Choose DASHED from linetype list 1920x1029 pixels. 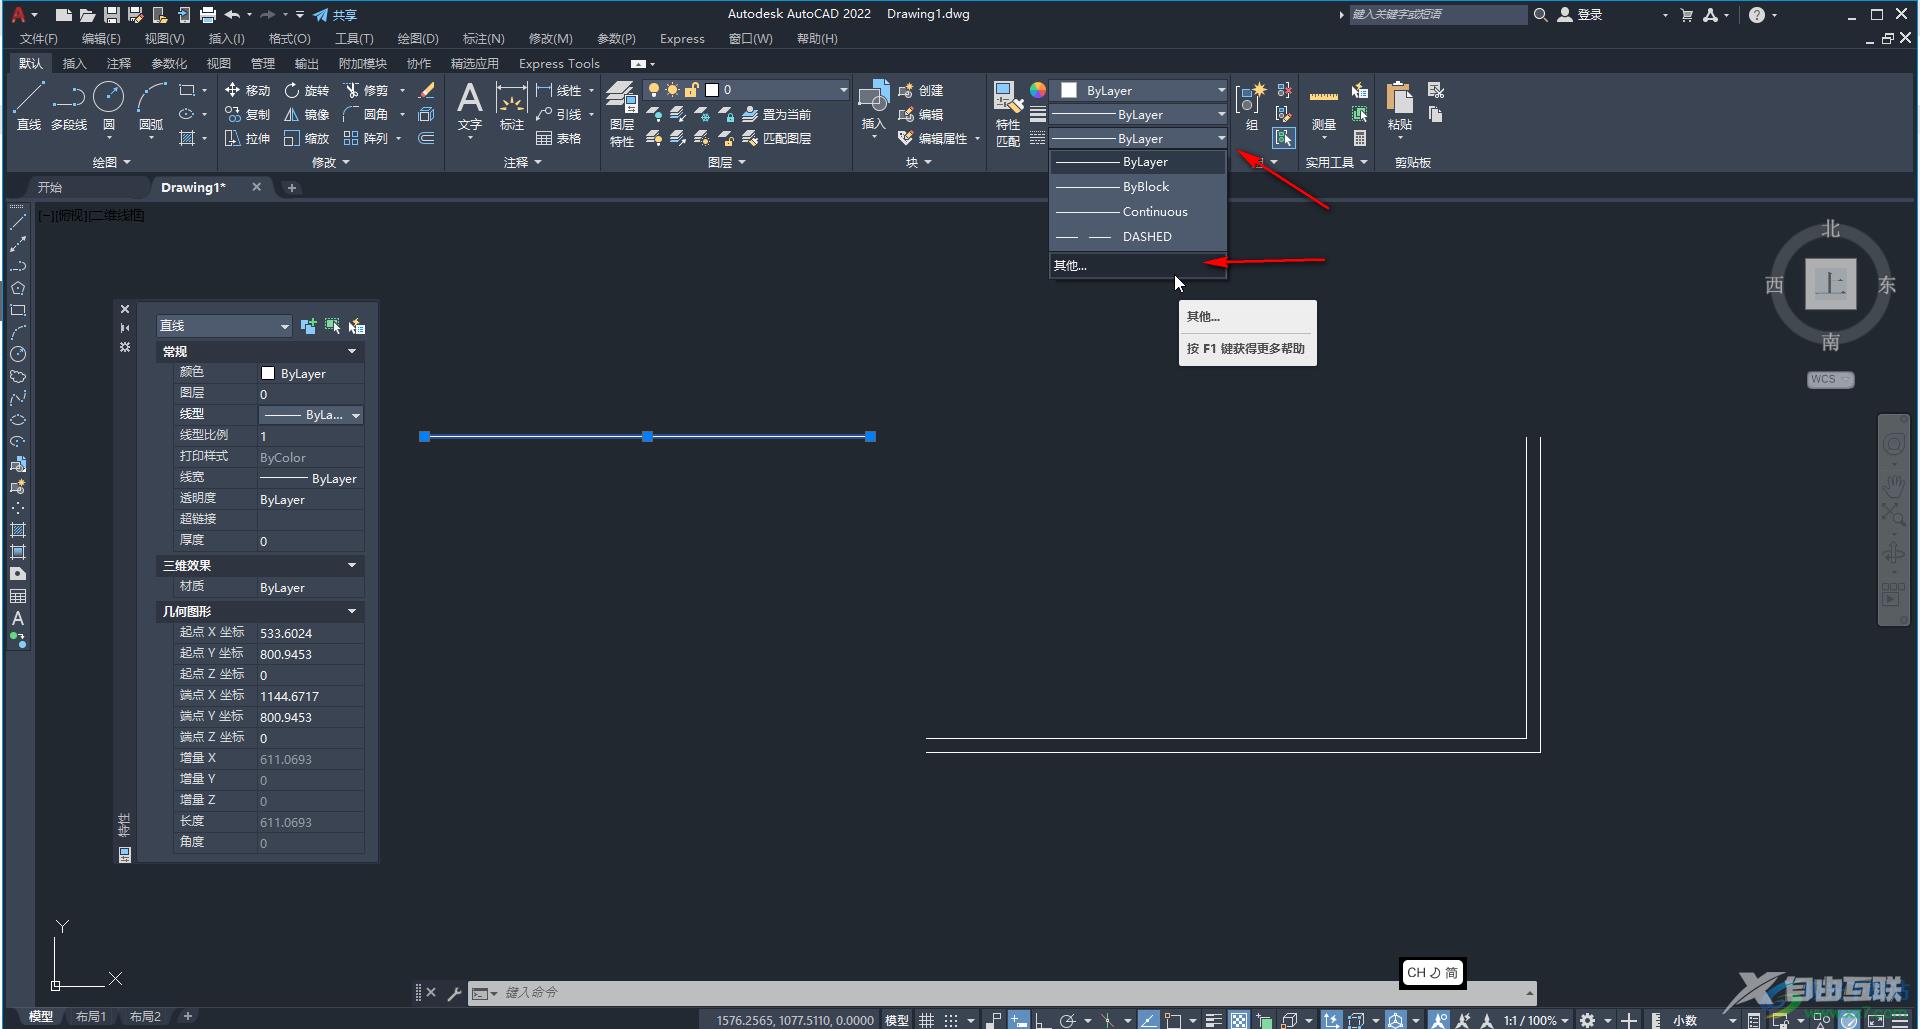(x=1138, y=237)
